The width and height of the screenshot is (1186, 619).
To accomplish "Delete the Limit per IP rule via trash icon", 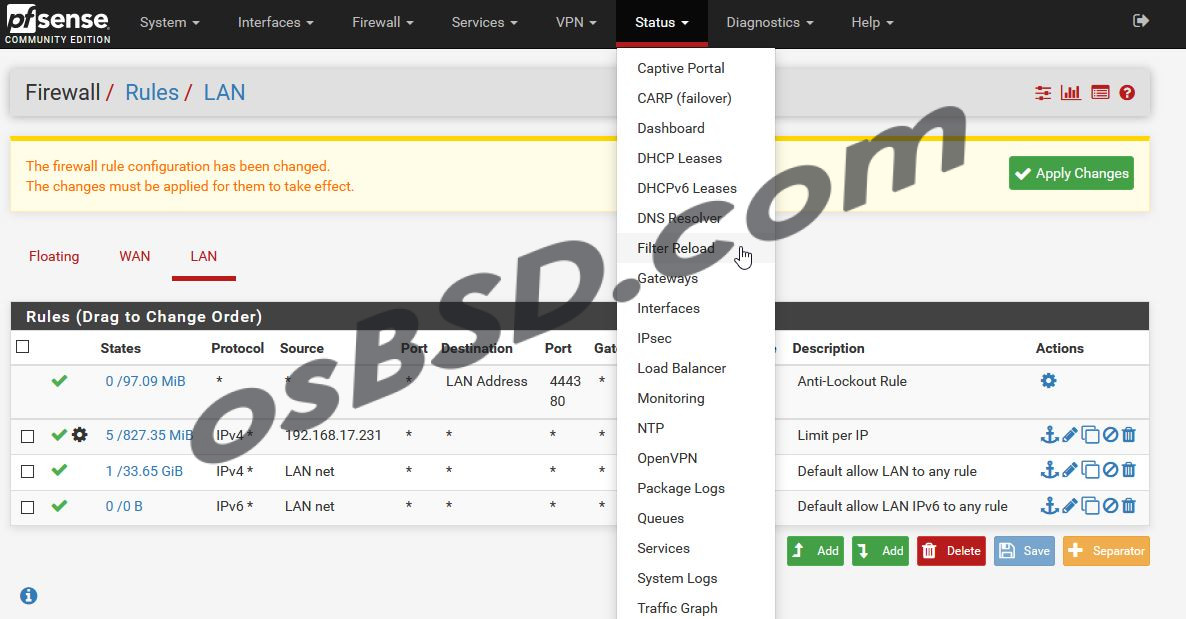I will coord(1129,434).
